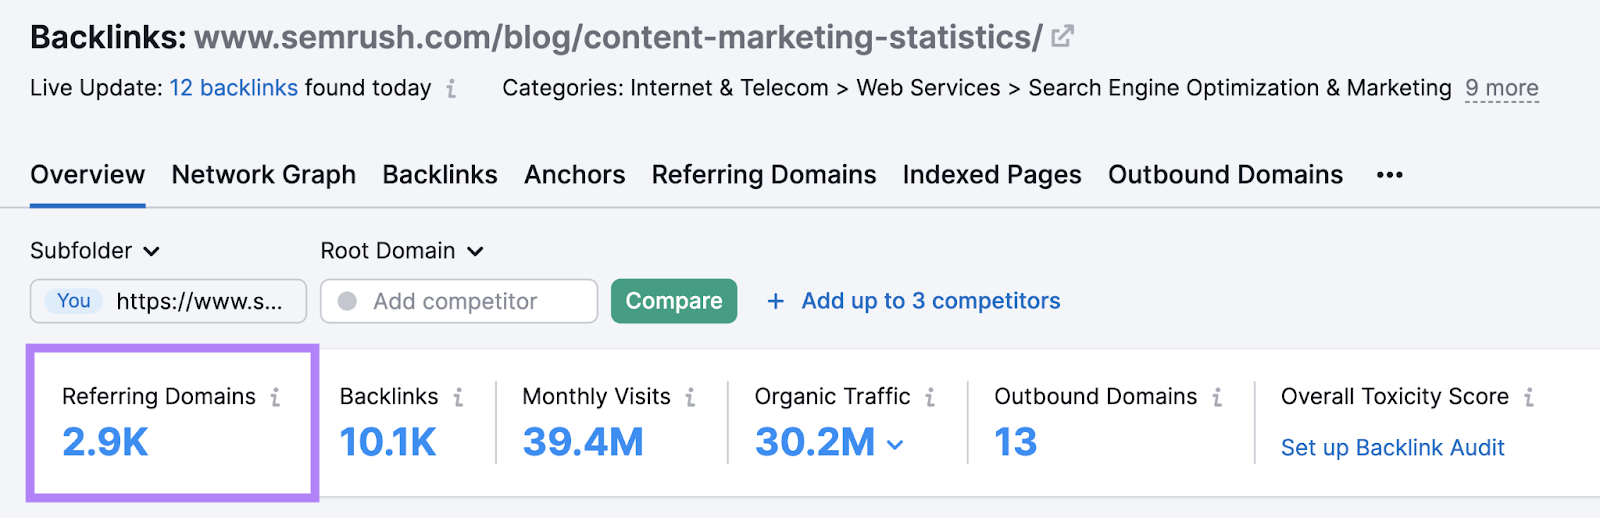Click the info icon next to Live Update
Viewport: 1600px width, 518px height.
point(452,89)
